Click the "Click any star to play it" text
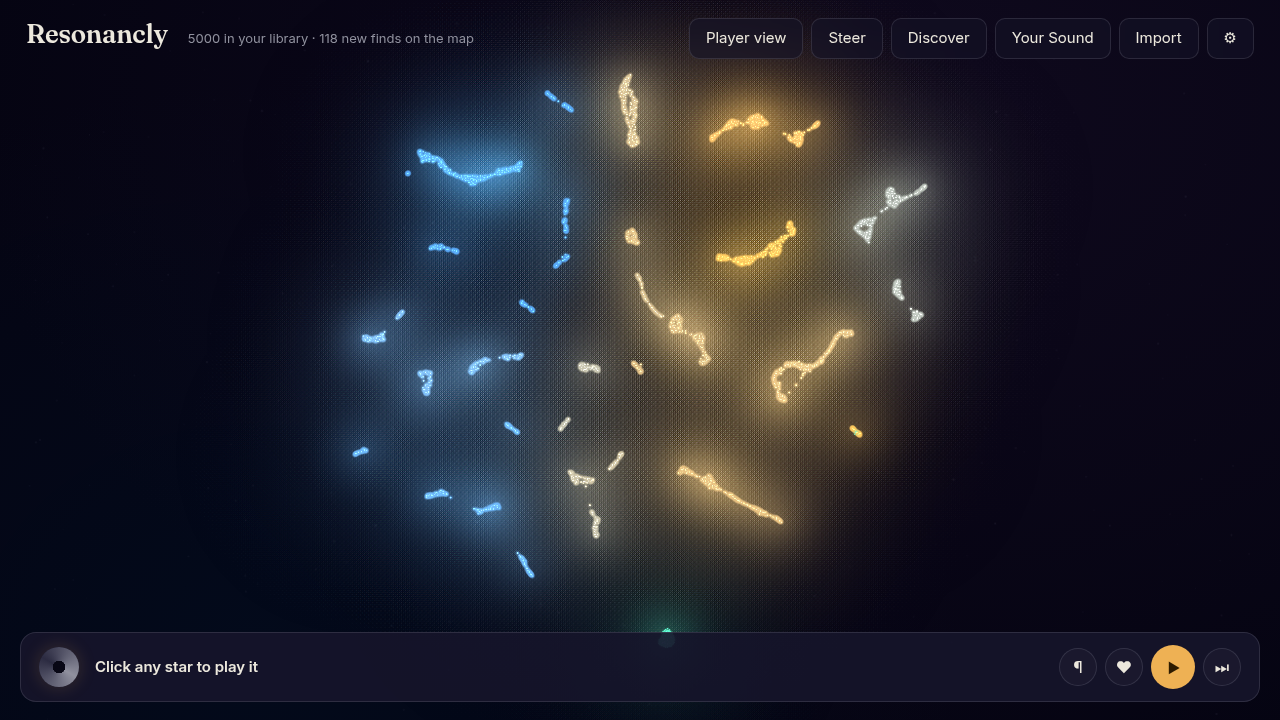This screenshot has width=1280, height=720. 176,667
